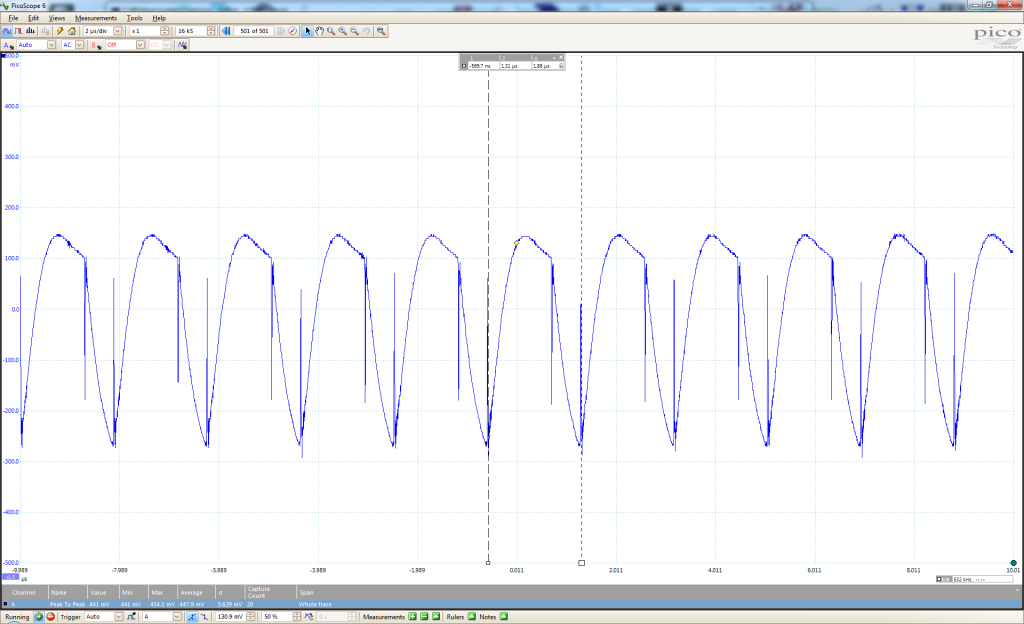Click the Auto Setup lightning icon
Viewport: 1024px width, 624px height.
pyautogui.click(x=60, y=31)
